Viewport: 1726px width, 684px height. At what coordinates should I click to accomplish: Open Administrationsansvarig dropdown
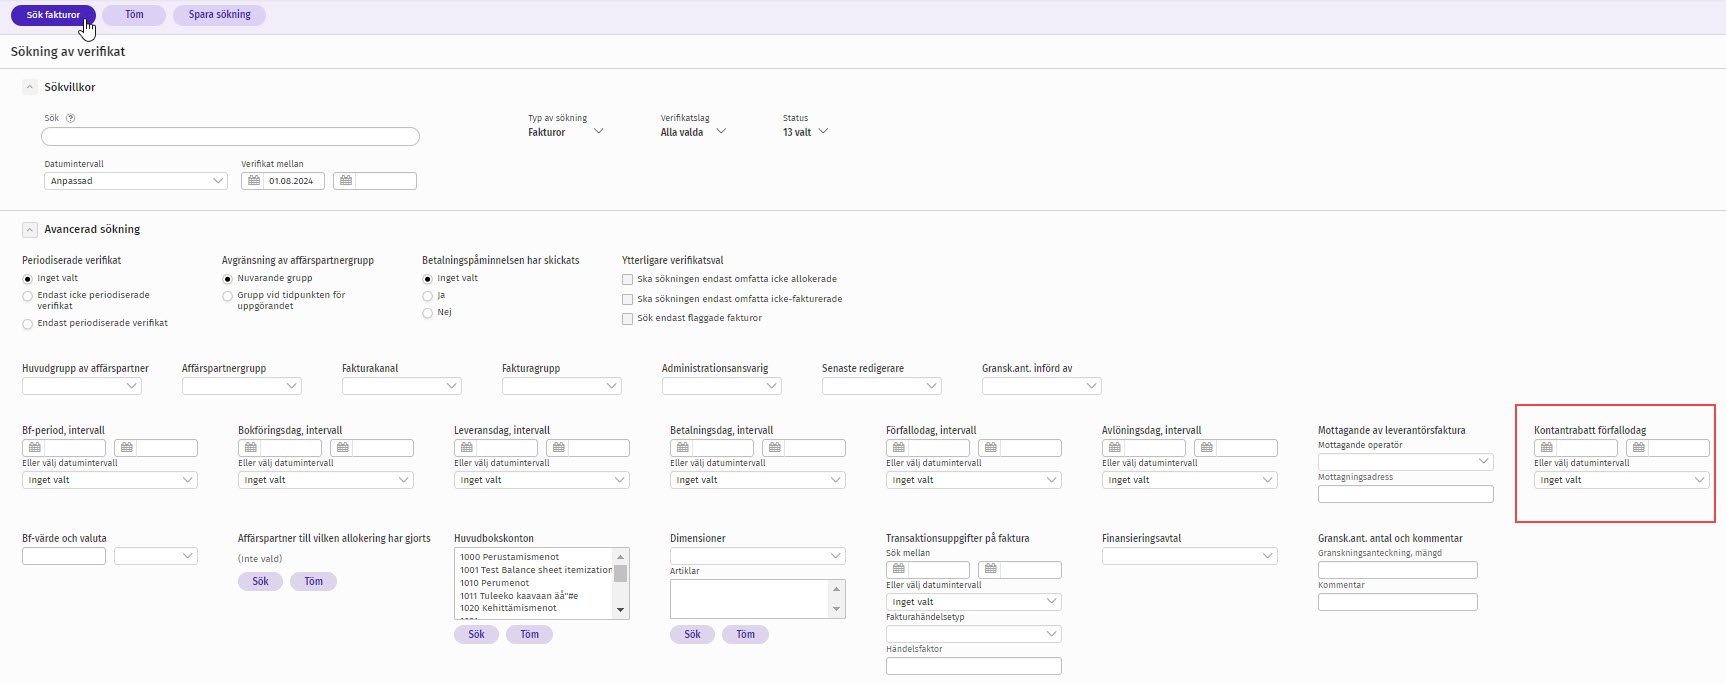[722, 386]
